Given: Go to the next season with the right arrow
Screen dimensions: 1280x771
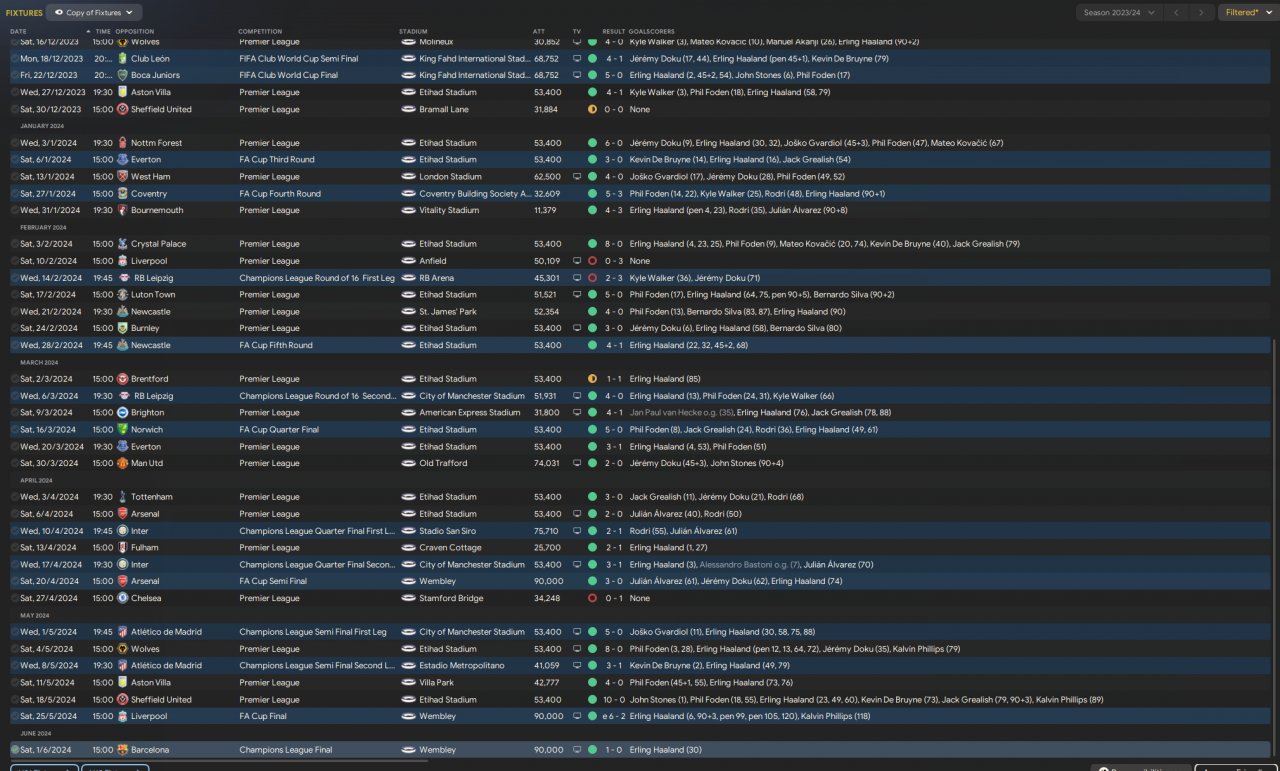Looking at the screenshot, I should tap(1203, 12).
